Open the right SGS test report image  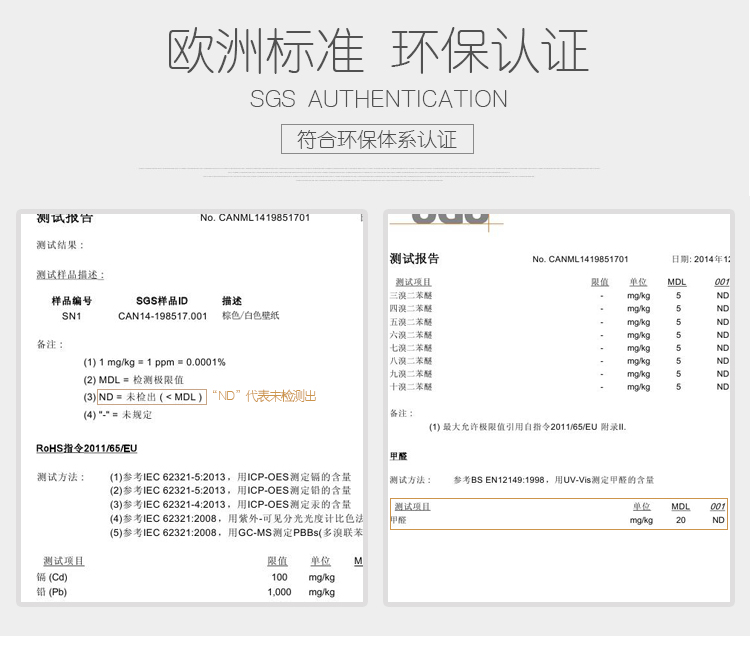click(559, 408)
